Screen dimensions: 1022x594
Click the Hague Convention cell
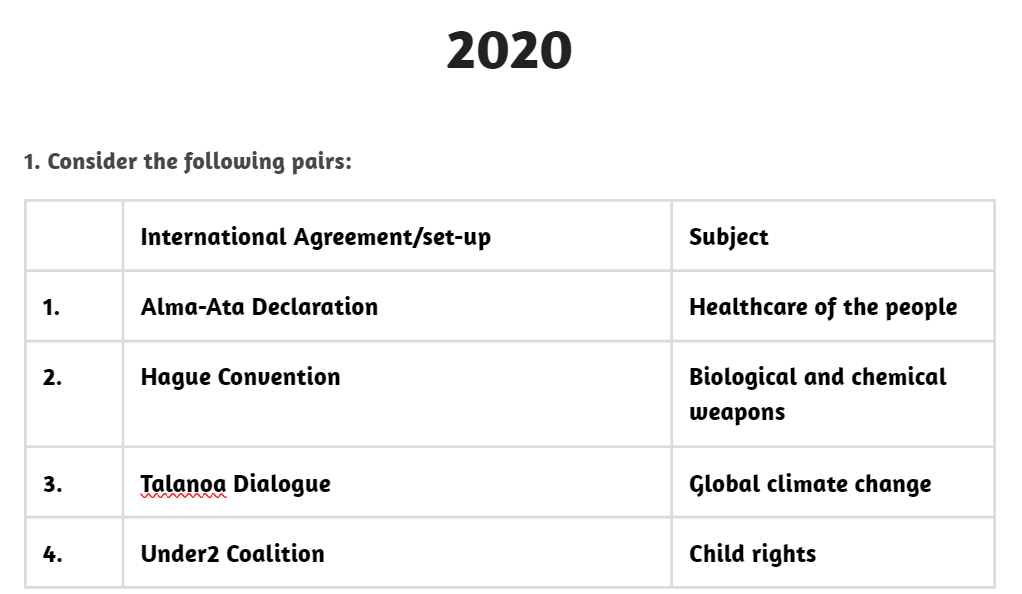(240, 377)
